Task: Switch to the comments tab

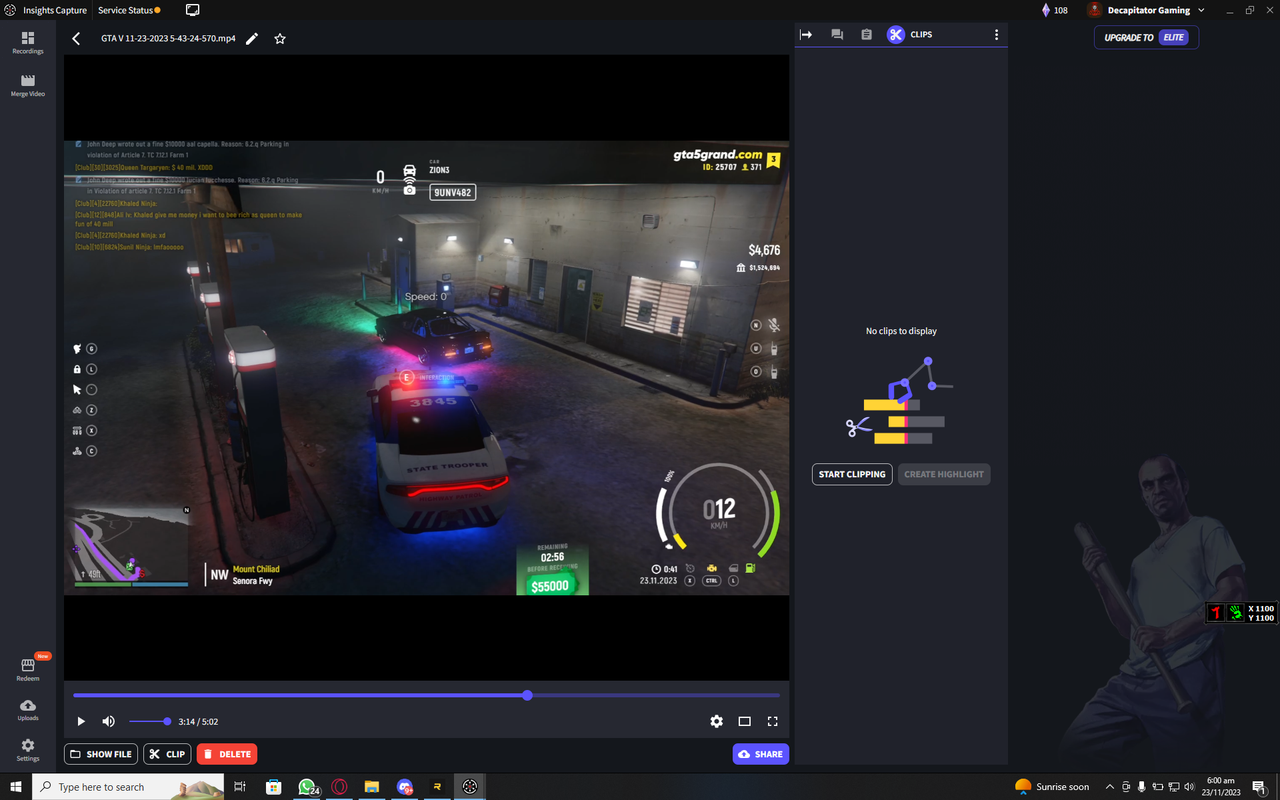Action: [837, 34]
